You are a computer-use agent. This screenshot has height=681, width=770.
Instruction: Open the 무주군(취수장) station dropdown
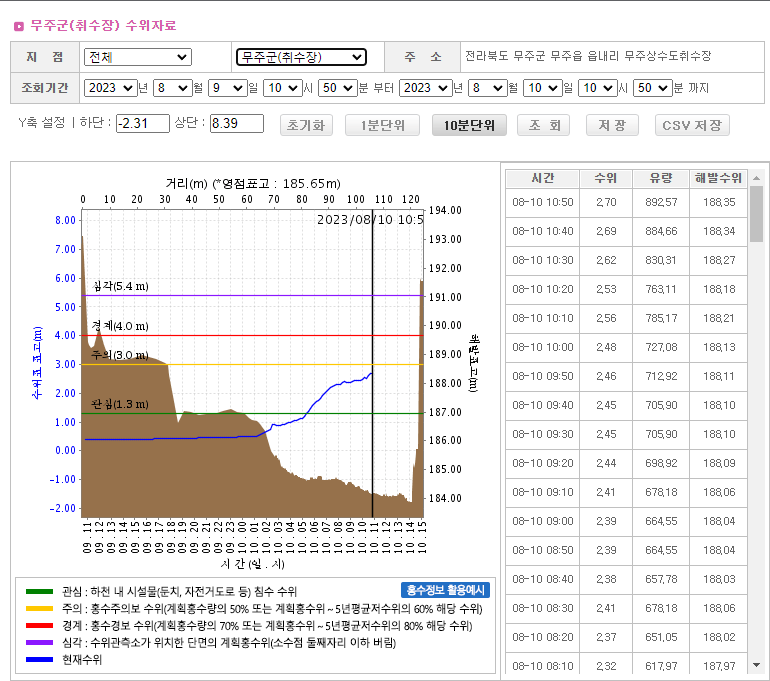click(x=301, y=57)
